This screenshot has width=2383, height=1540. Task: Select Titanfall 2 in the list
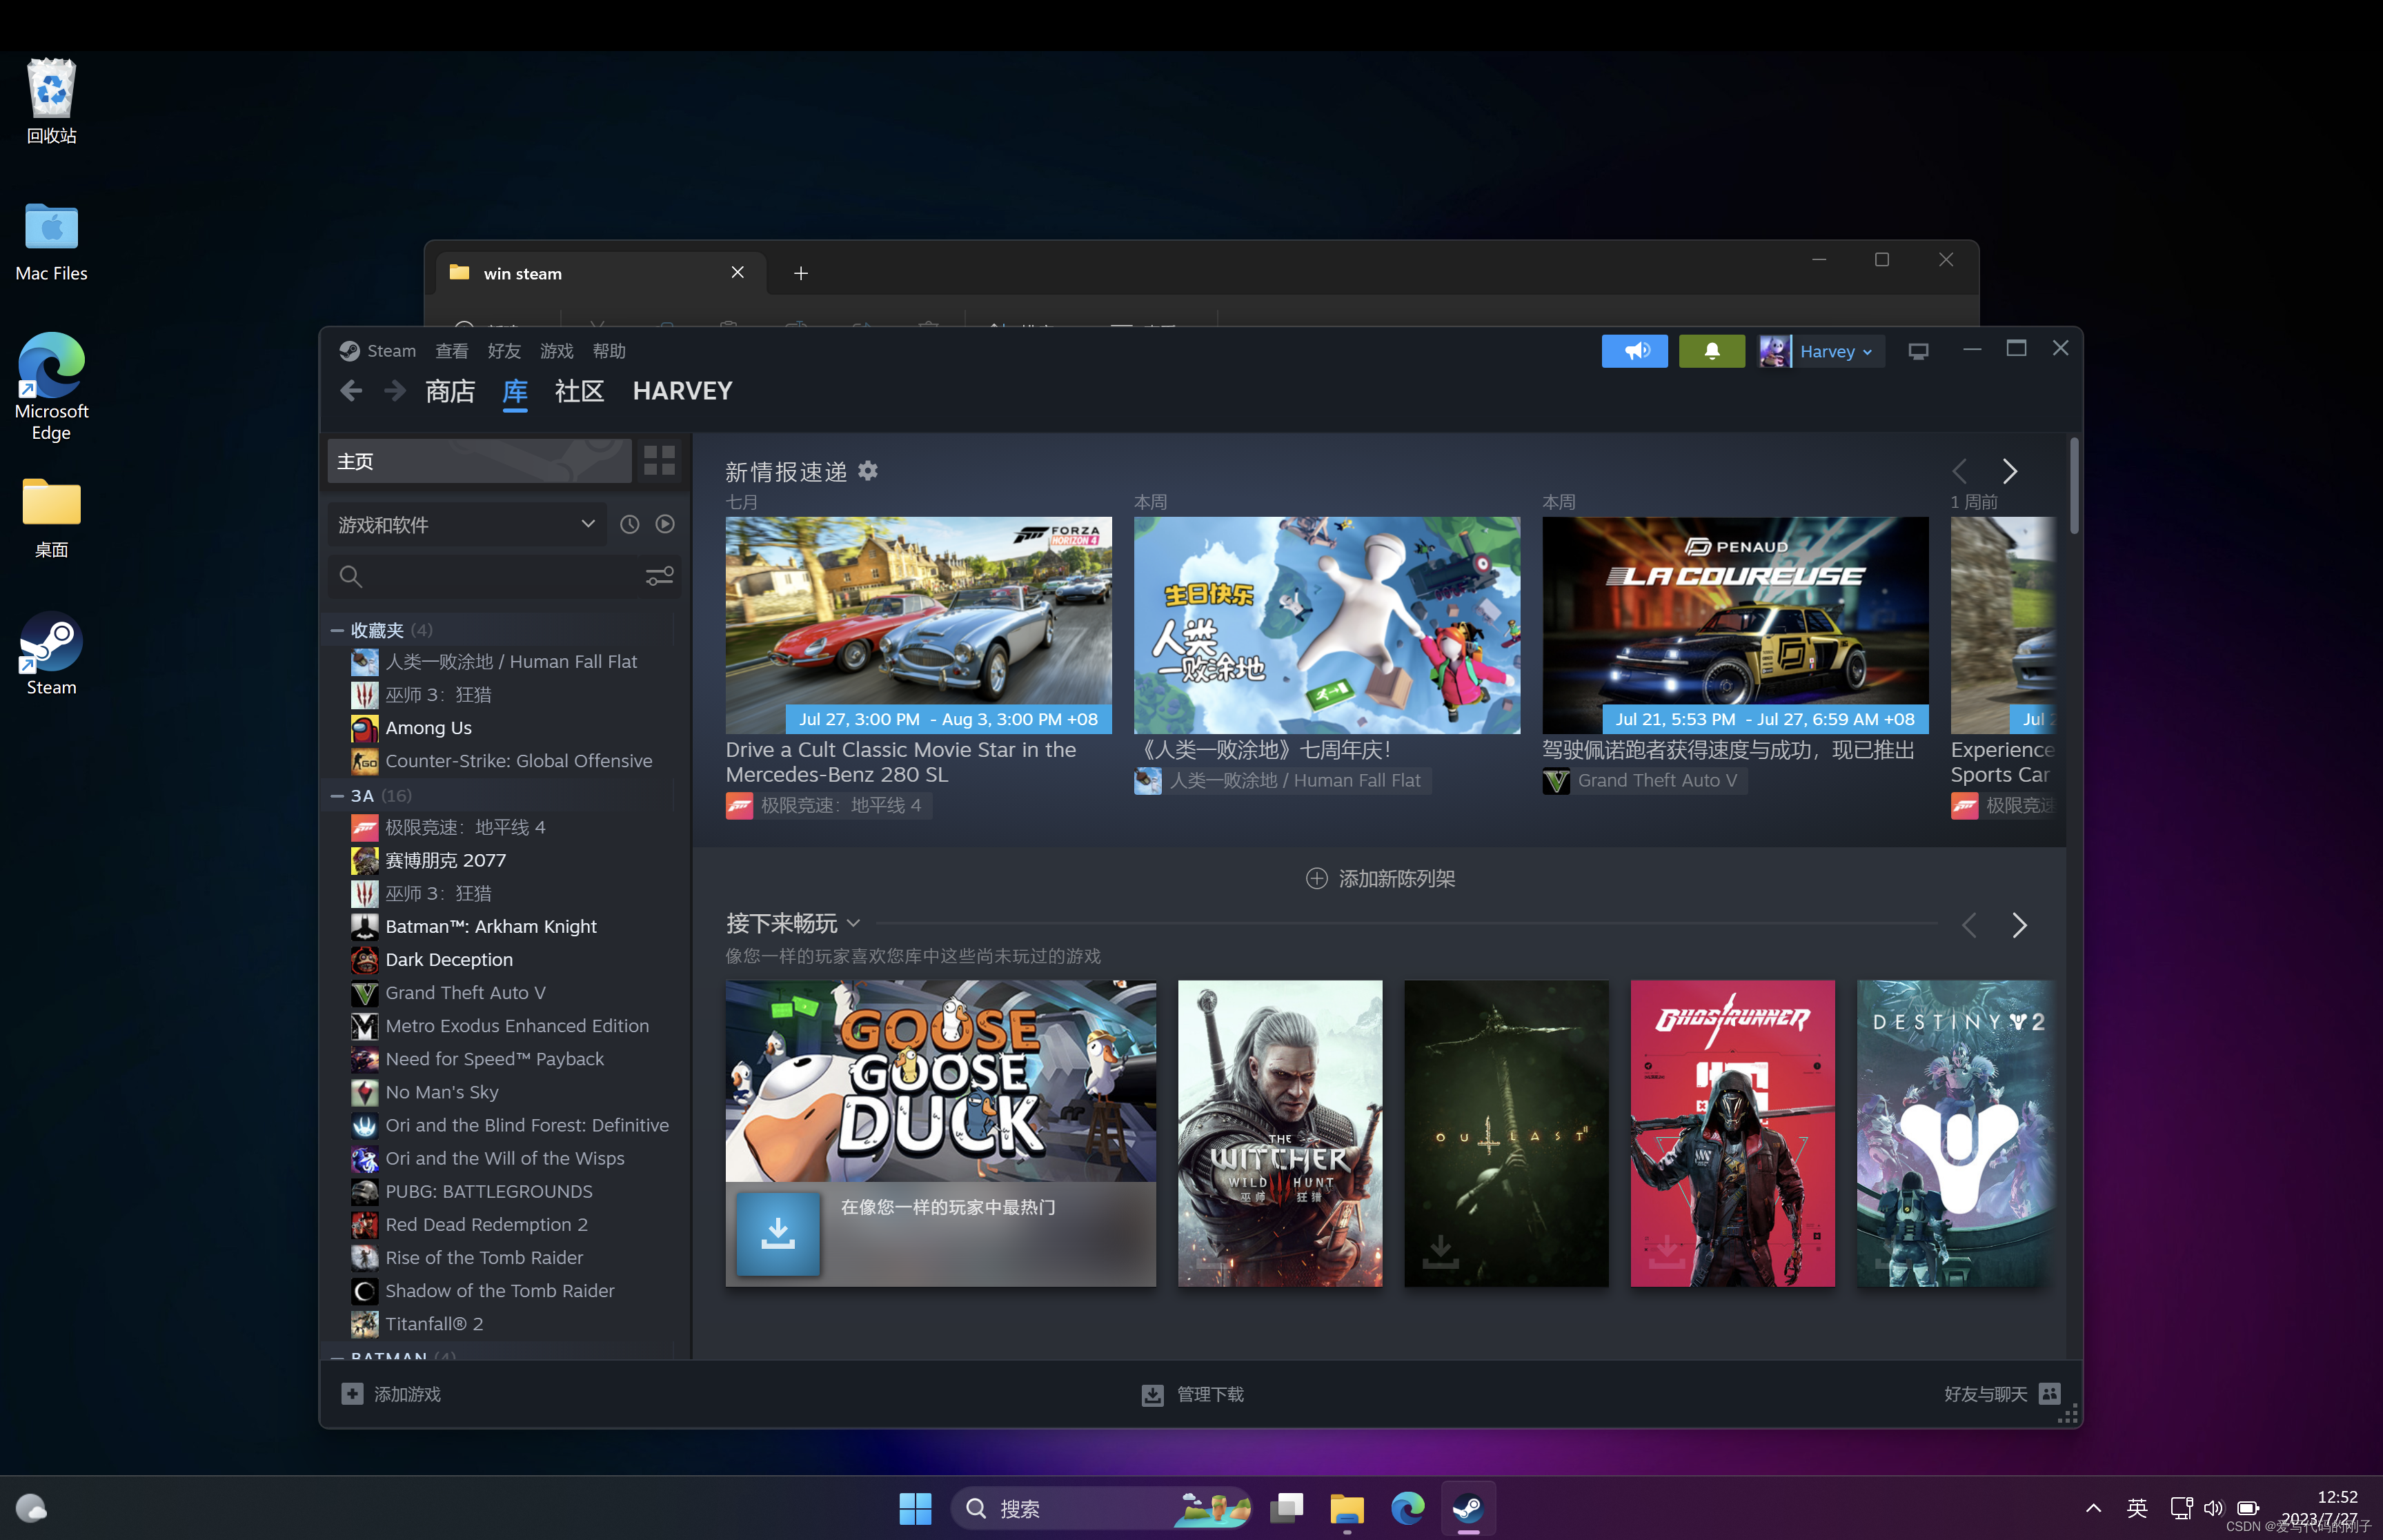(434, 1323)
